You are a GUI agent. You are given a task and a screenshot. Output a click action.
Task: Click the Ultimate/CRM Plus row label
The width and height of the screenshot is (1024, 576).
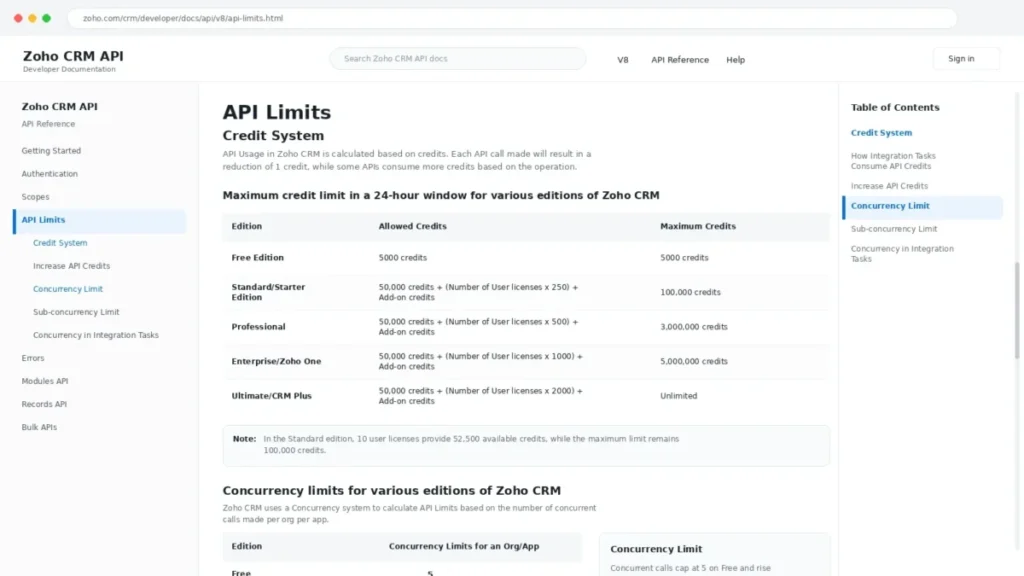tap(271, 396)
